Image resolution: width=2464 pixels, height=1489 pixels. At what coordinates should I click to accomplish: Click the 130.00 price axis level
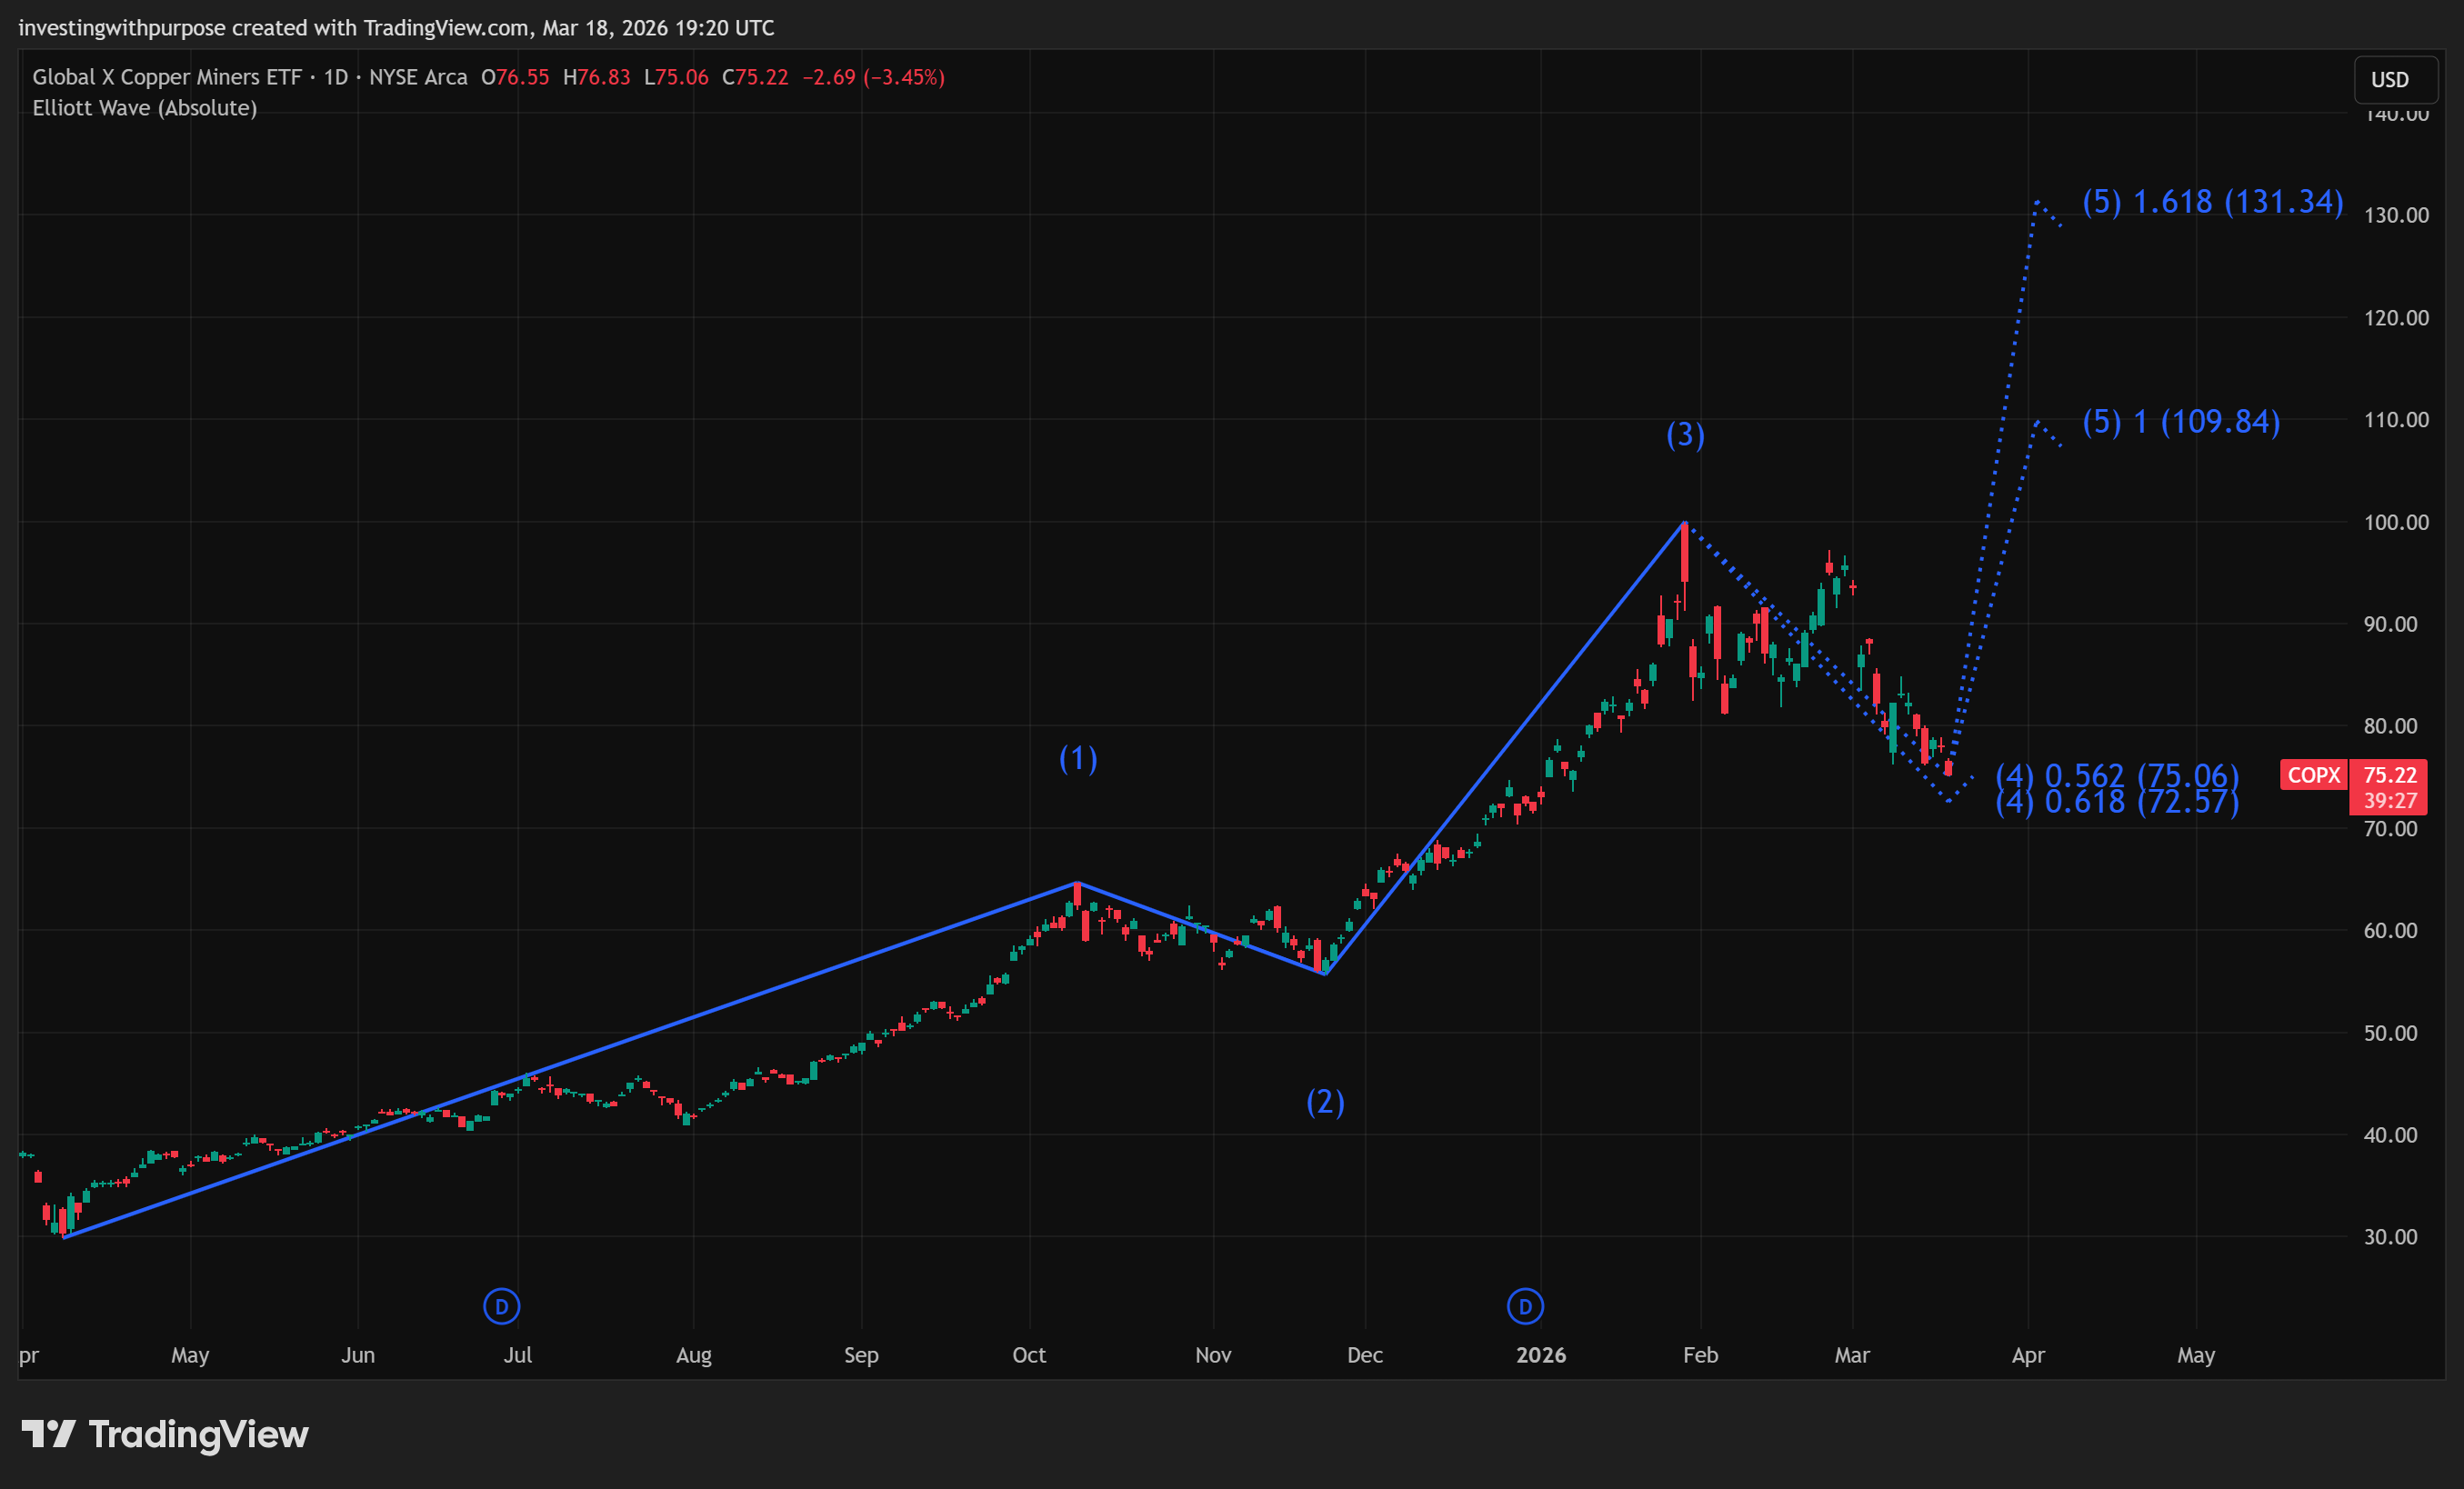coord(2395,215)
